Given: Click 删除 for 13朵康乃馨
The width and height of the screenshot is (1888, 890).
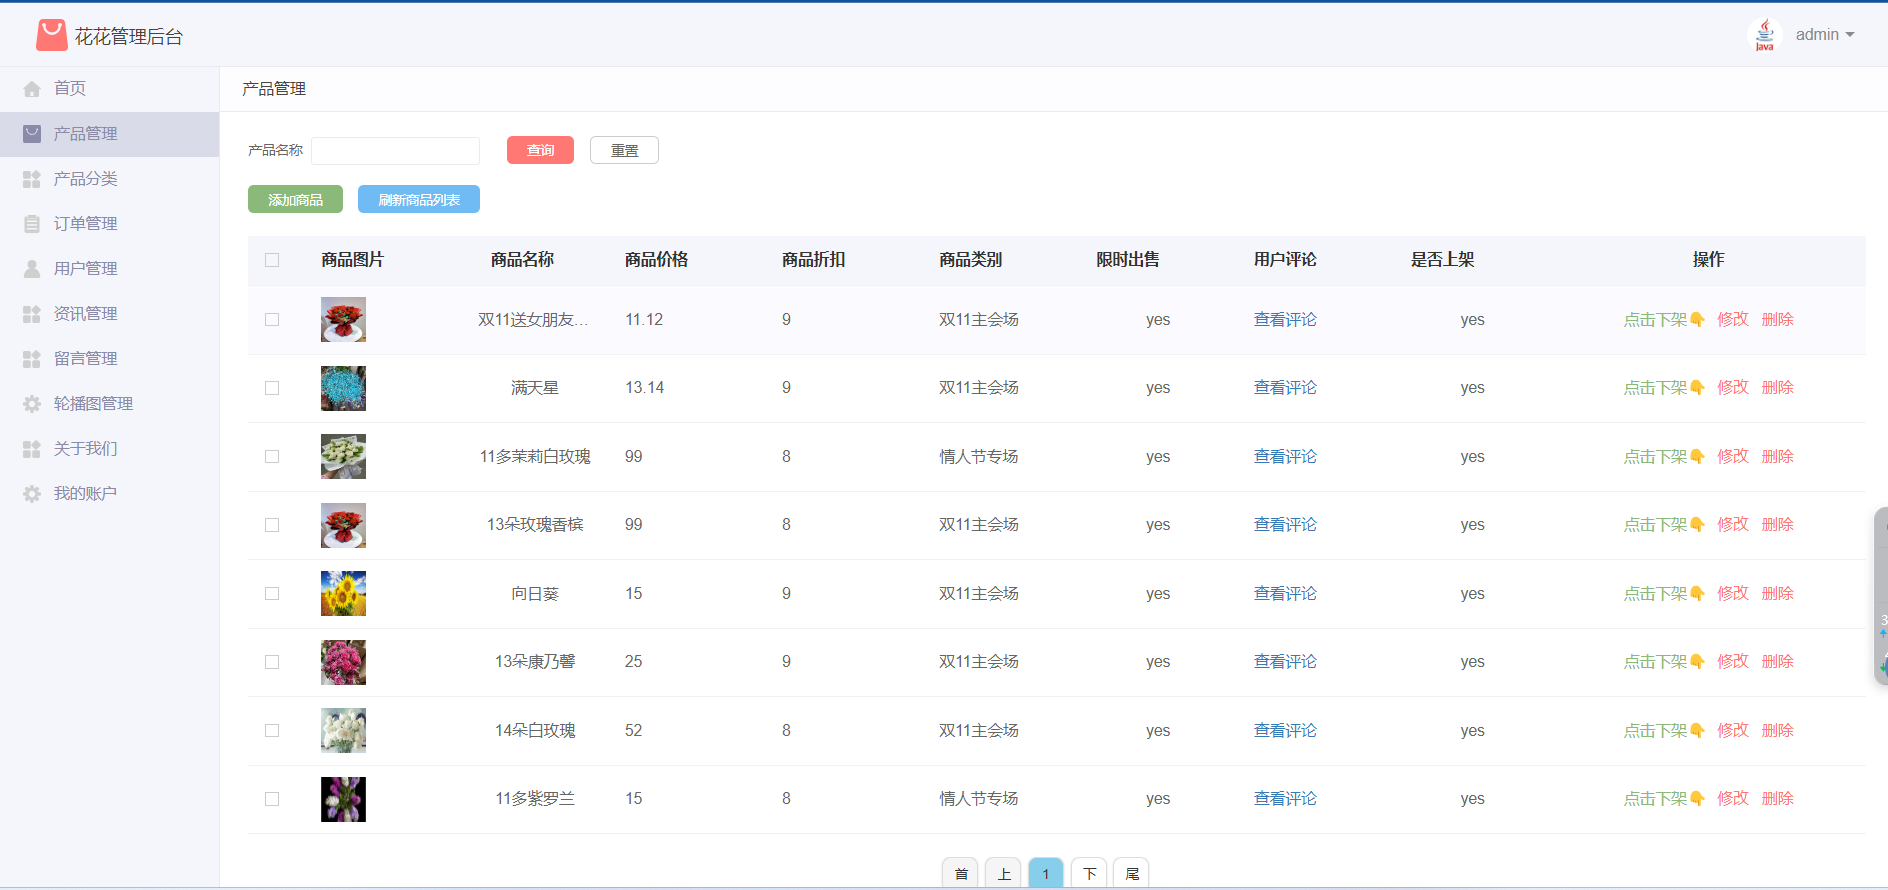Looking at the screenshot, I should point(1778,662).
